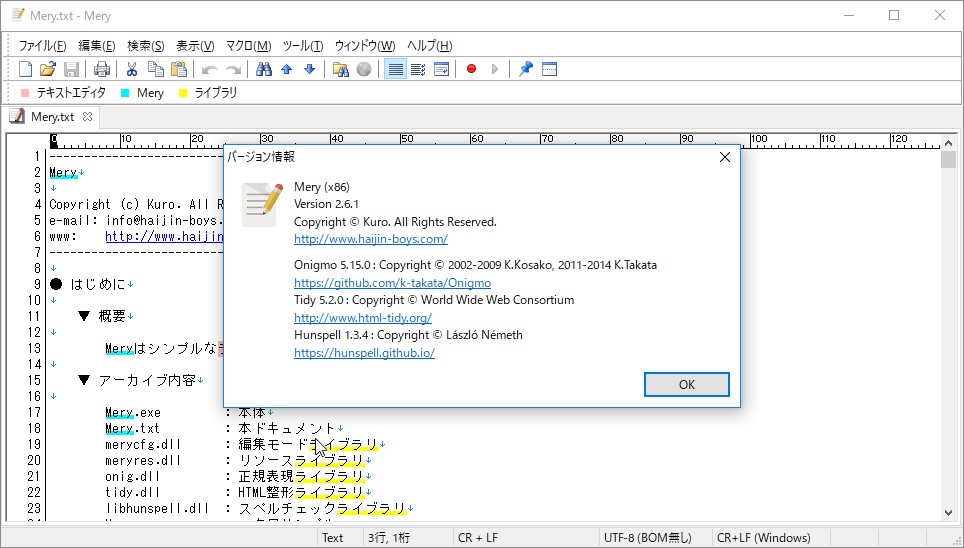Screen dimensions: 964x548
Task: Click the UTF-8 (BOM無し) encoding status
Action: pos(647,538)
